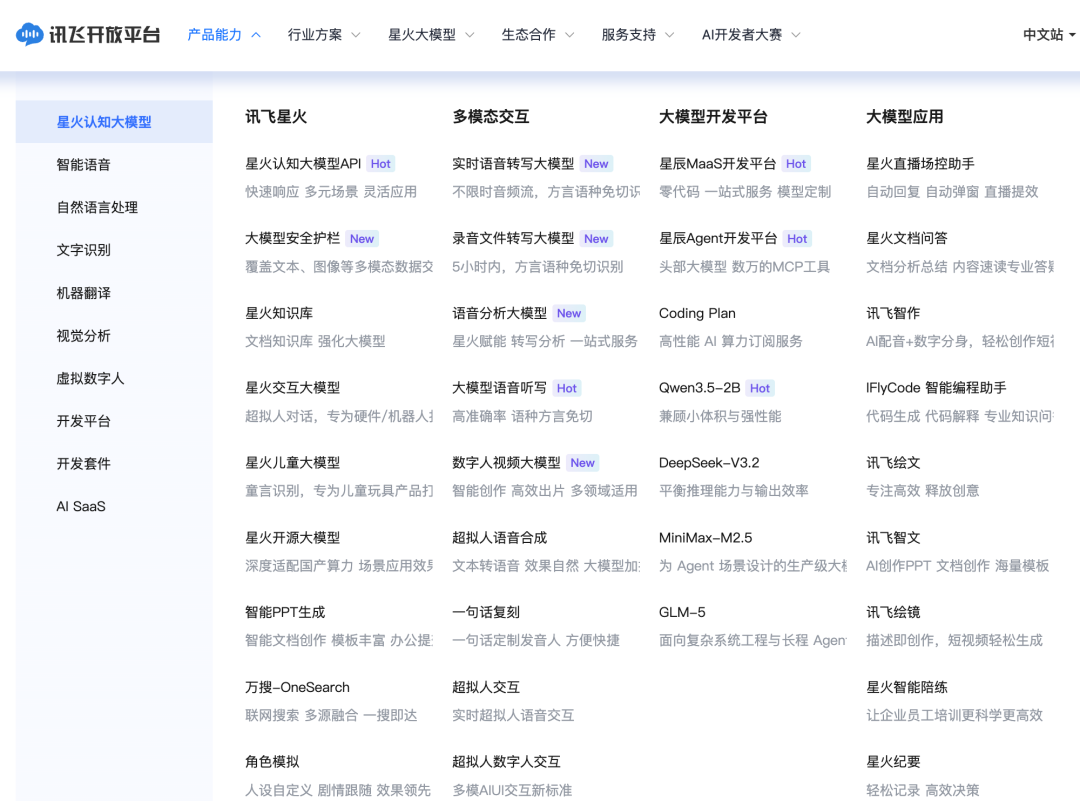
Task: Expand the 服务支持 dropdown chevron
Action: click(x=669, y=35)
